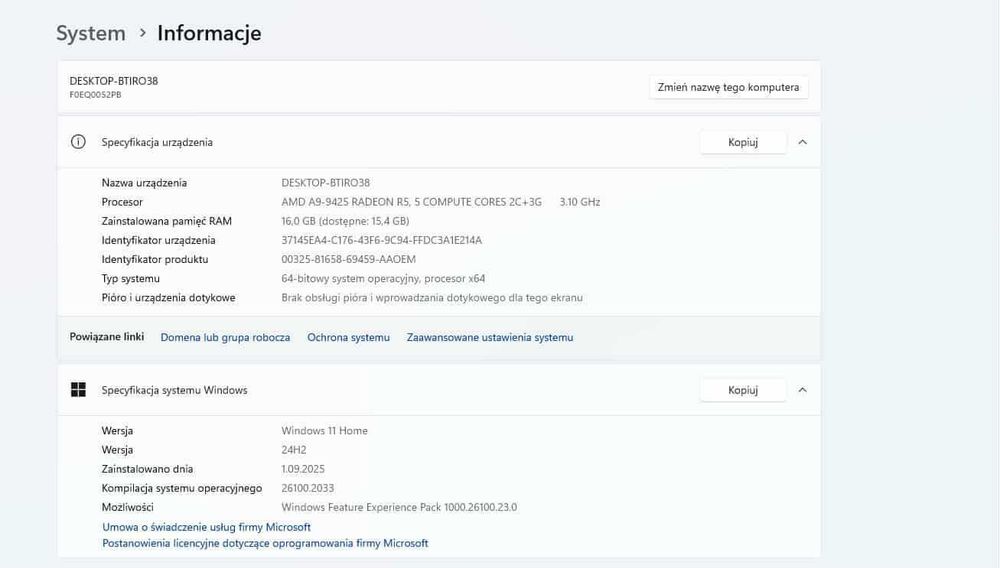
Task: Open Zaawansowane ustawienia systemu link
Action: (x=490, y=337)
